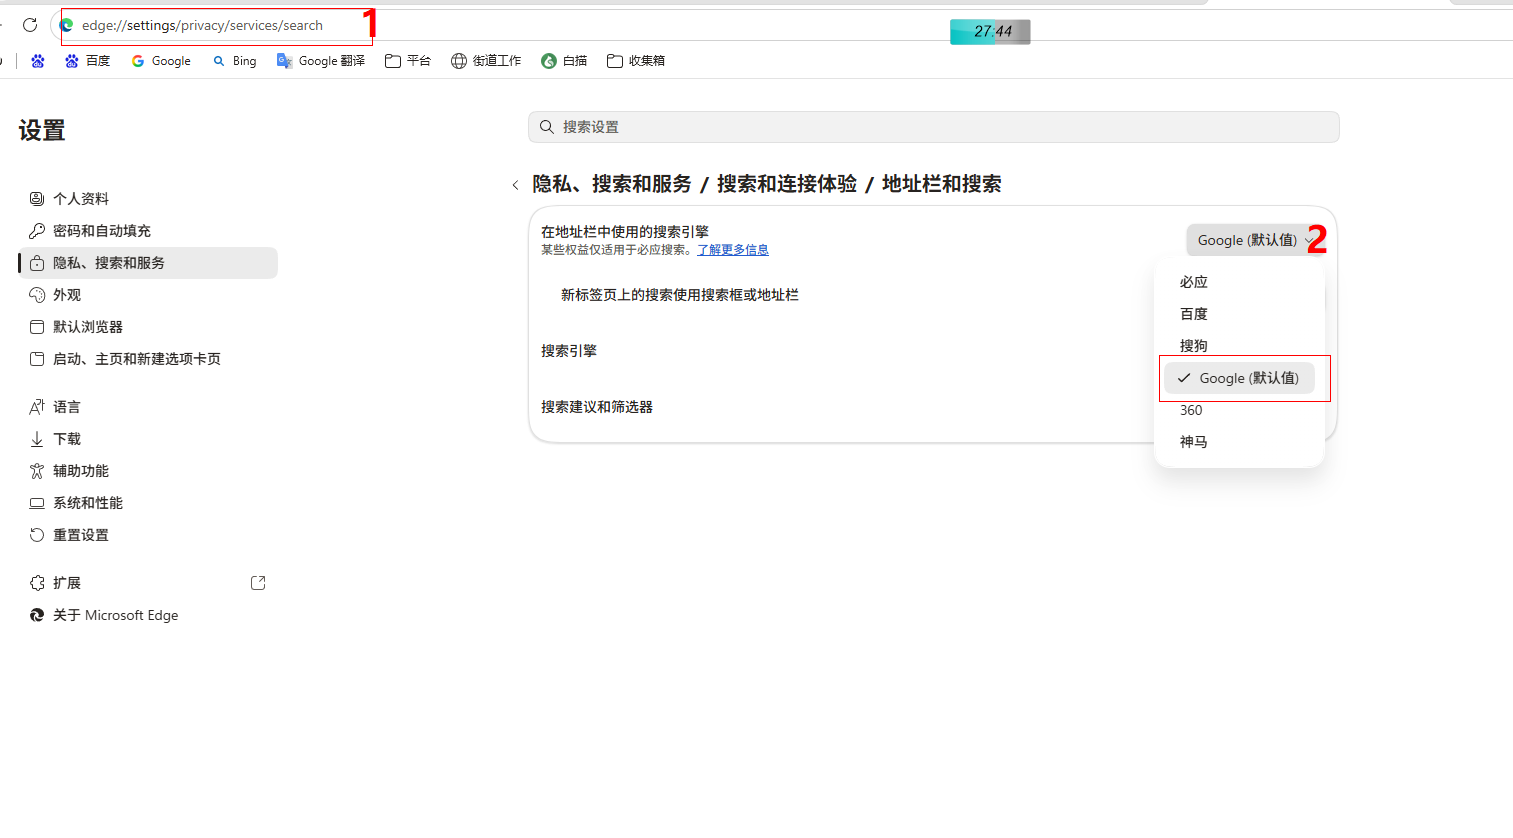Open the Bing bookmark
The image size is (1513, 838).
click(x=234, y=61)
